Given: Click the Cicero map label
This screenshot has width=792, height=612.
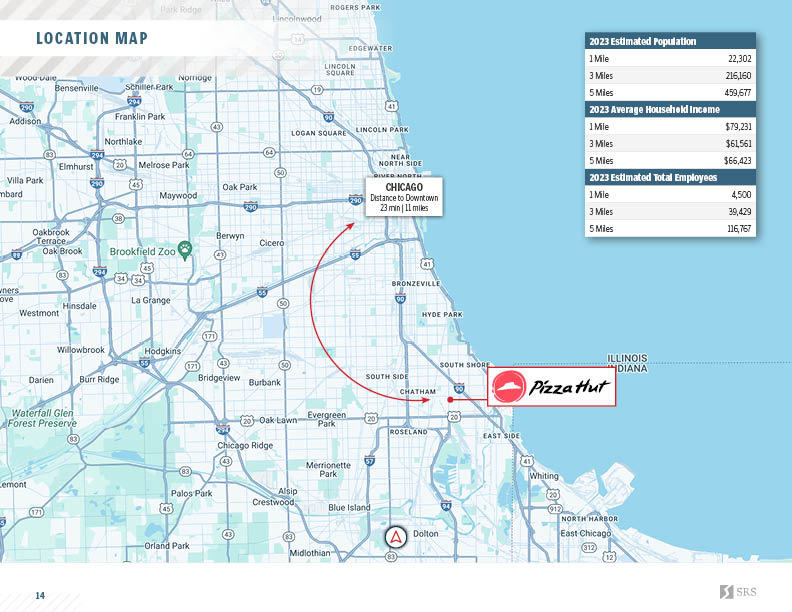Looking at the screenshot, I should [x=272, y=243].
